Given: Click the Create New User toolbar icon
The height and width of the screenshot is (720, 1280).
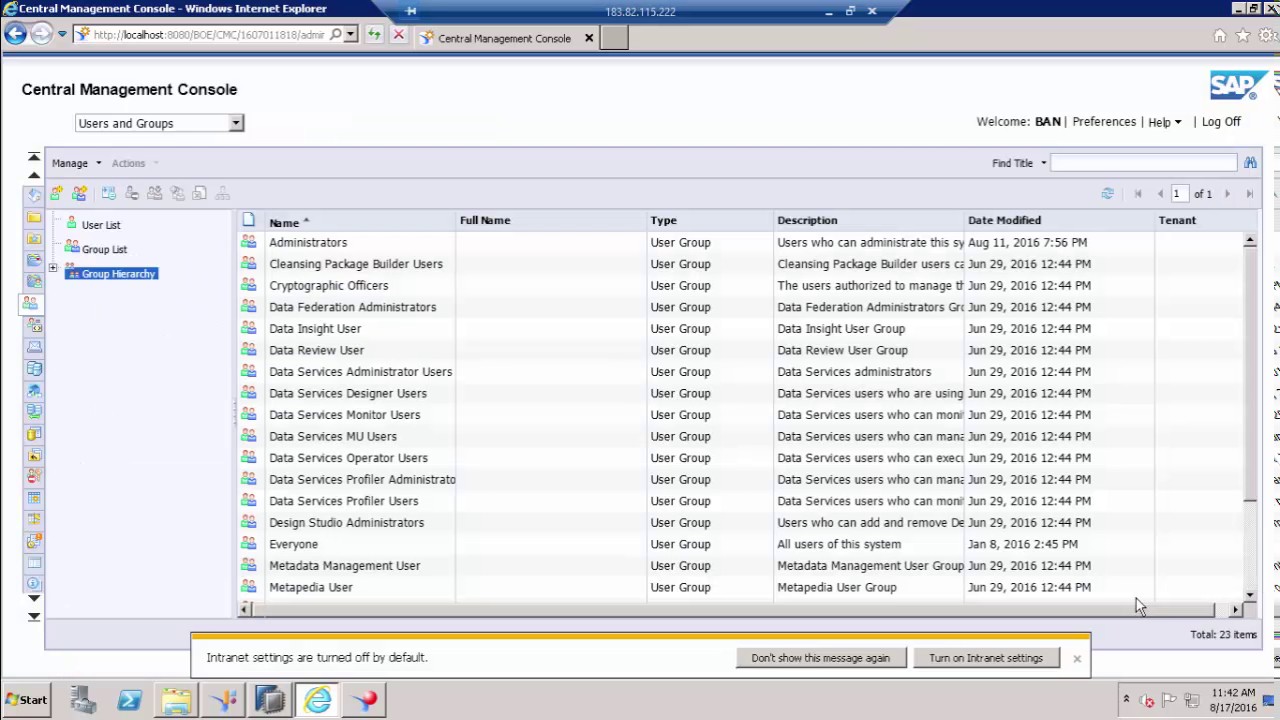Looking at the screenshot, I should tap(56, 193).
